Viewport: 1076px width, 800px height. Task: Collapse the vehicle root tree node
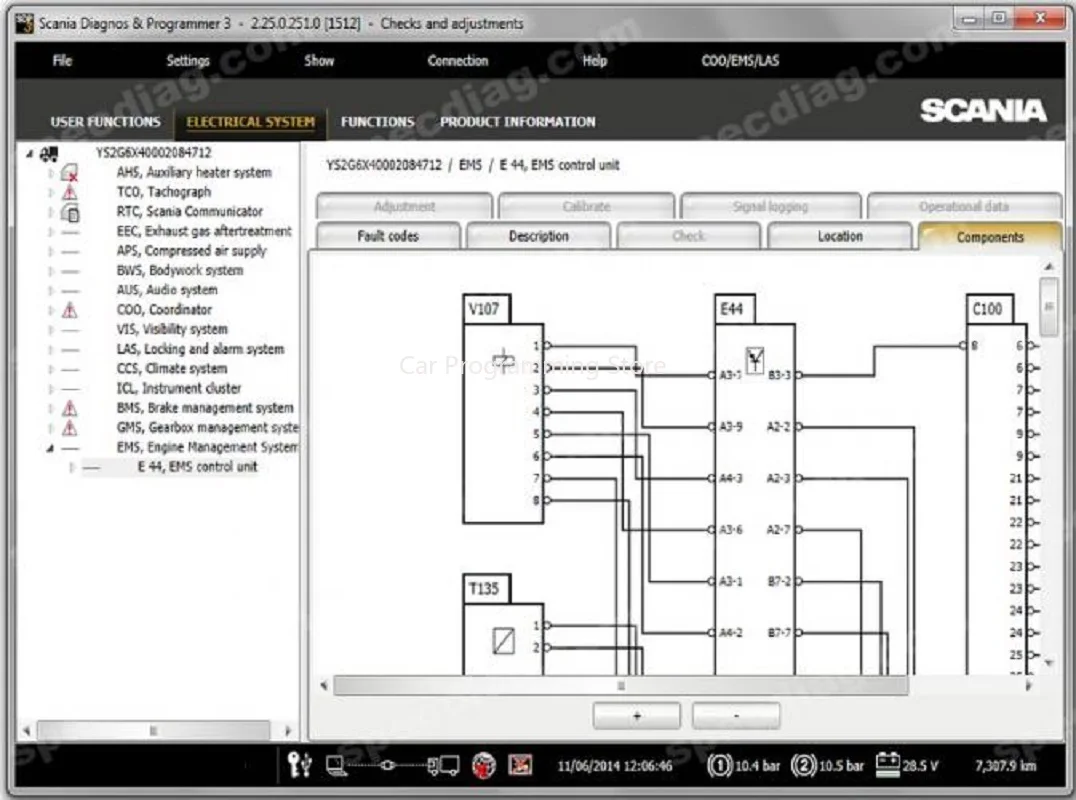point(30,154)
